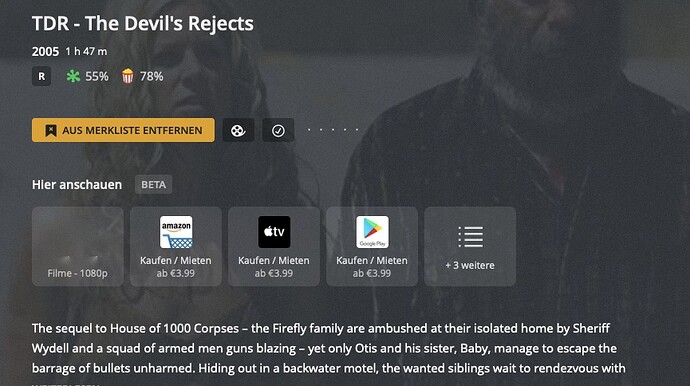Click the Rotten Tomatoes critic splat icon
The image size is (690, 386).
click(73, 76)
